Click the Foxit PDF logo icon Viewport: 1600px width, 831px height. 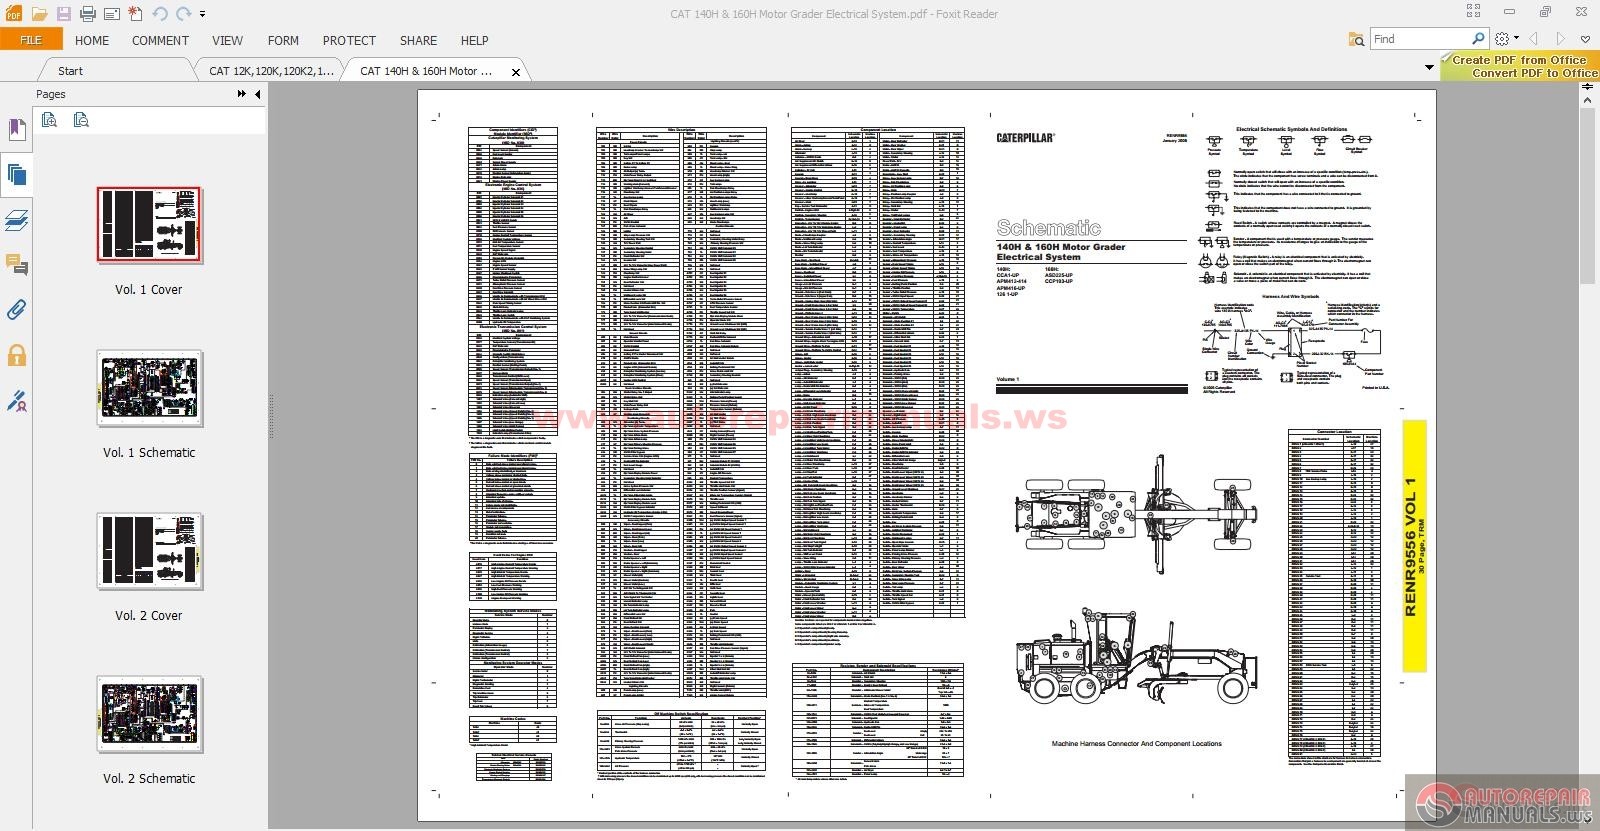14,14
